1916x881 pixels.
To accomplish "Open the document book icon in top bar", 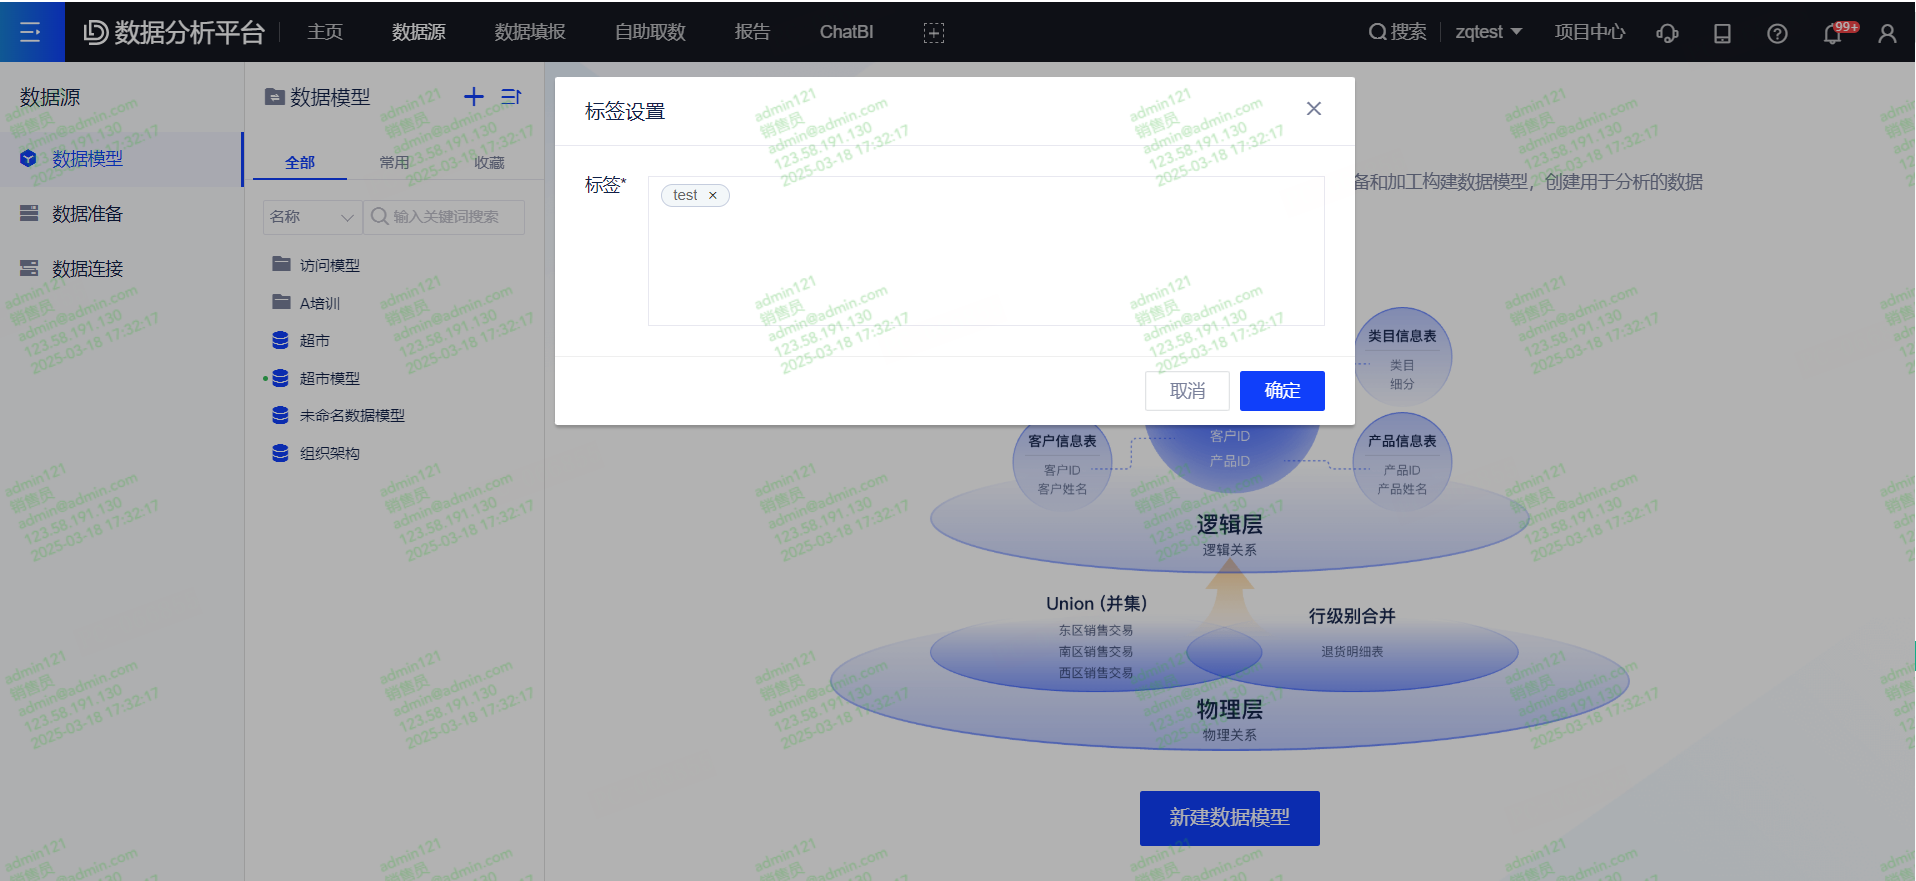I will point(1722,33).
